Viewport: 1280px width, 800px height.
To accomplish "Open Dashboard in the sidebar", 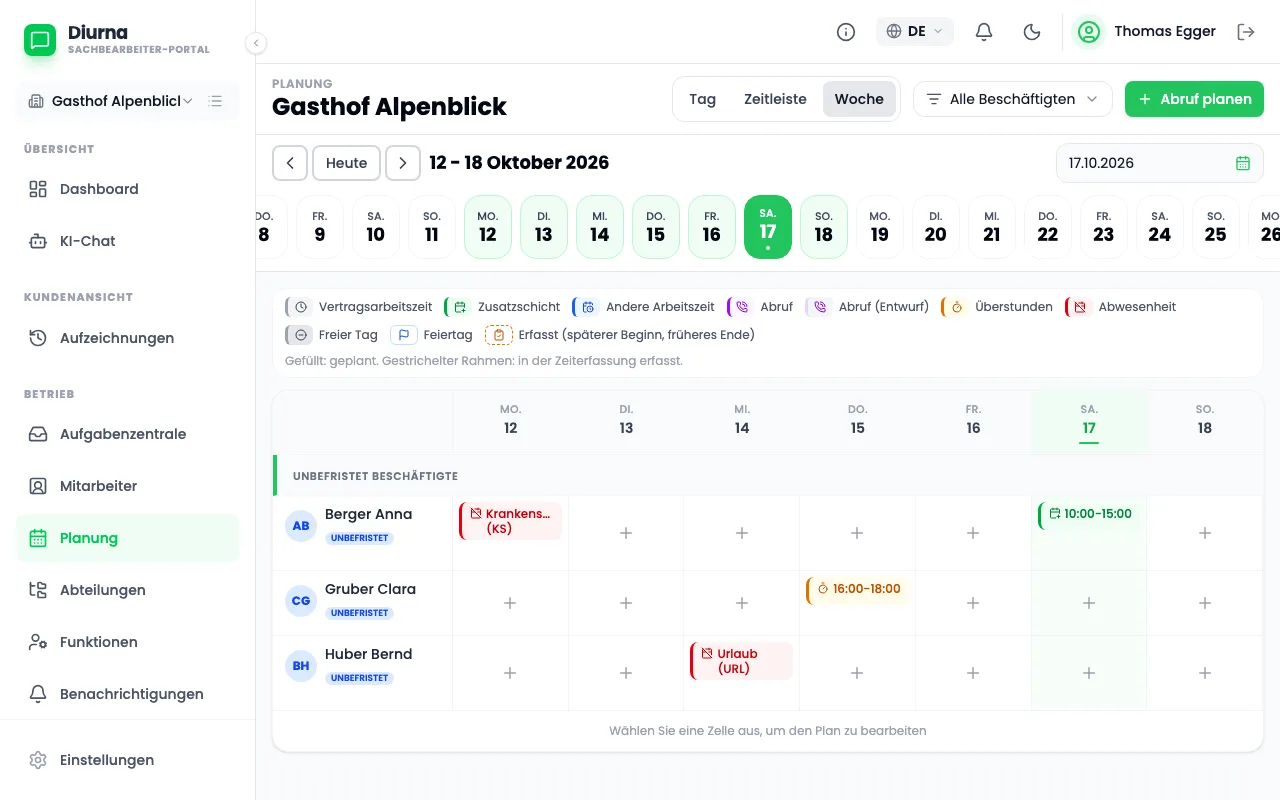I will (128, 189).
